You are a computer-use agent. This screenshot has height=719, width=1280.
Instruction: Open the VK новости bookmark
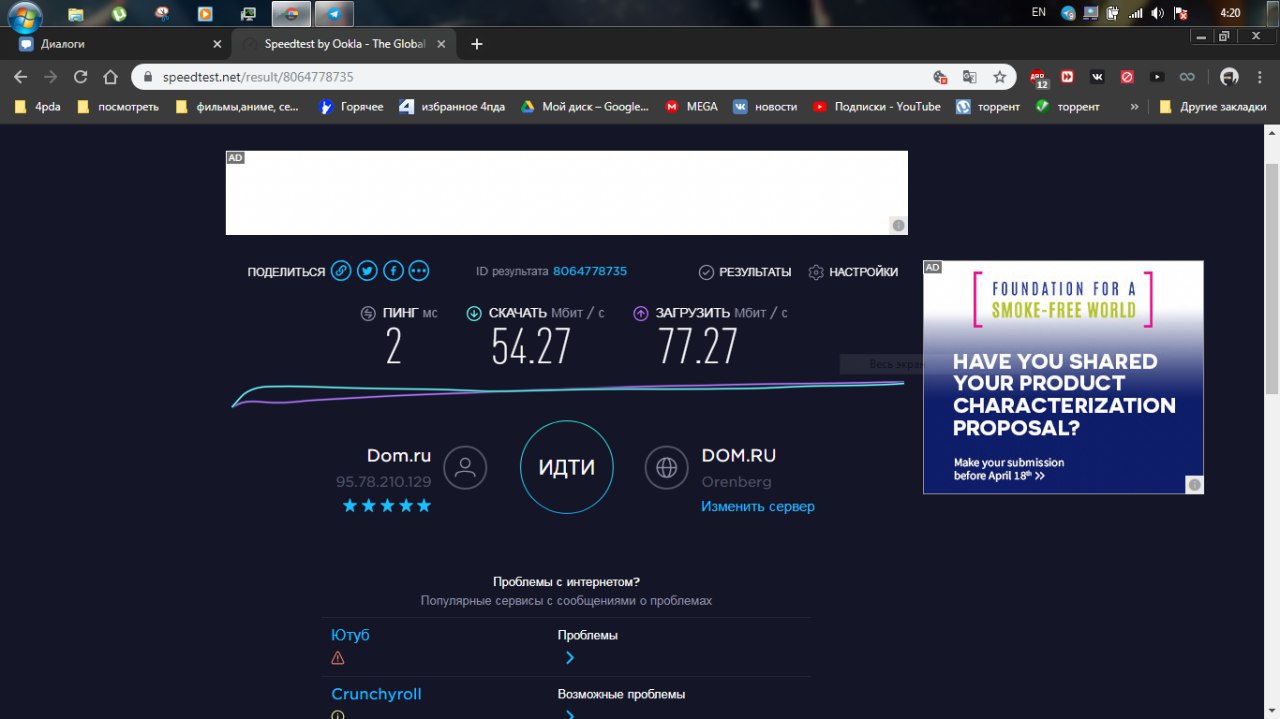765,106
